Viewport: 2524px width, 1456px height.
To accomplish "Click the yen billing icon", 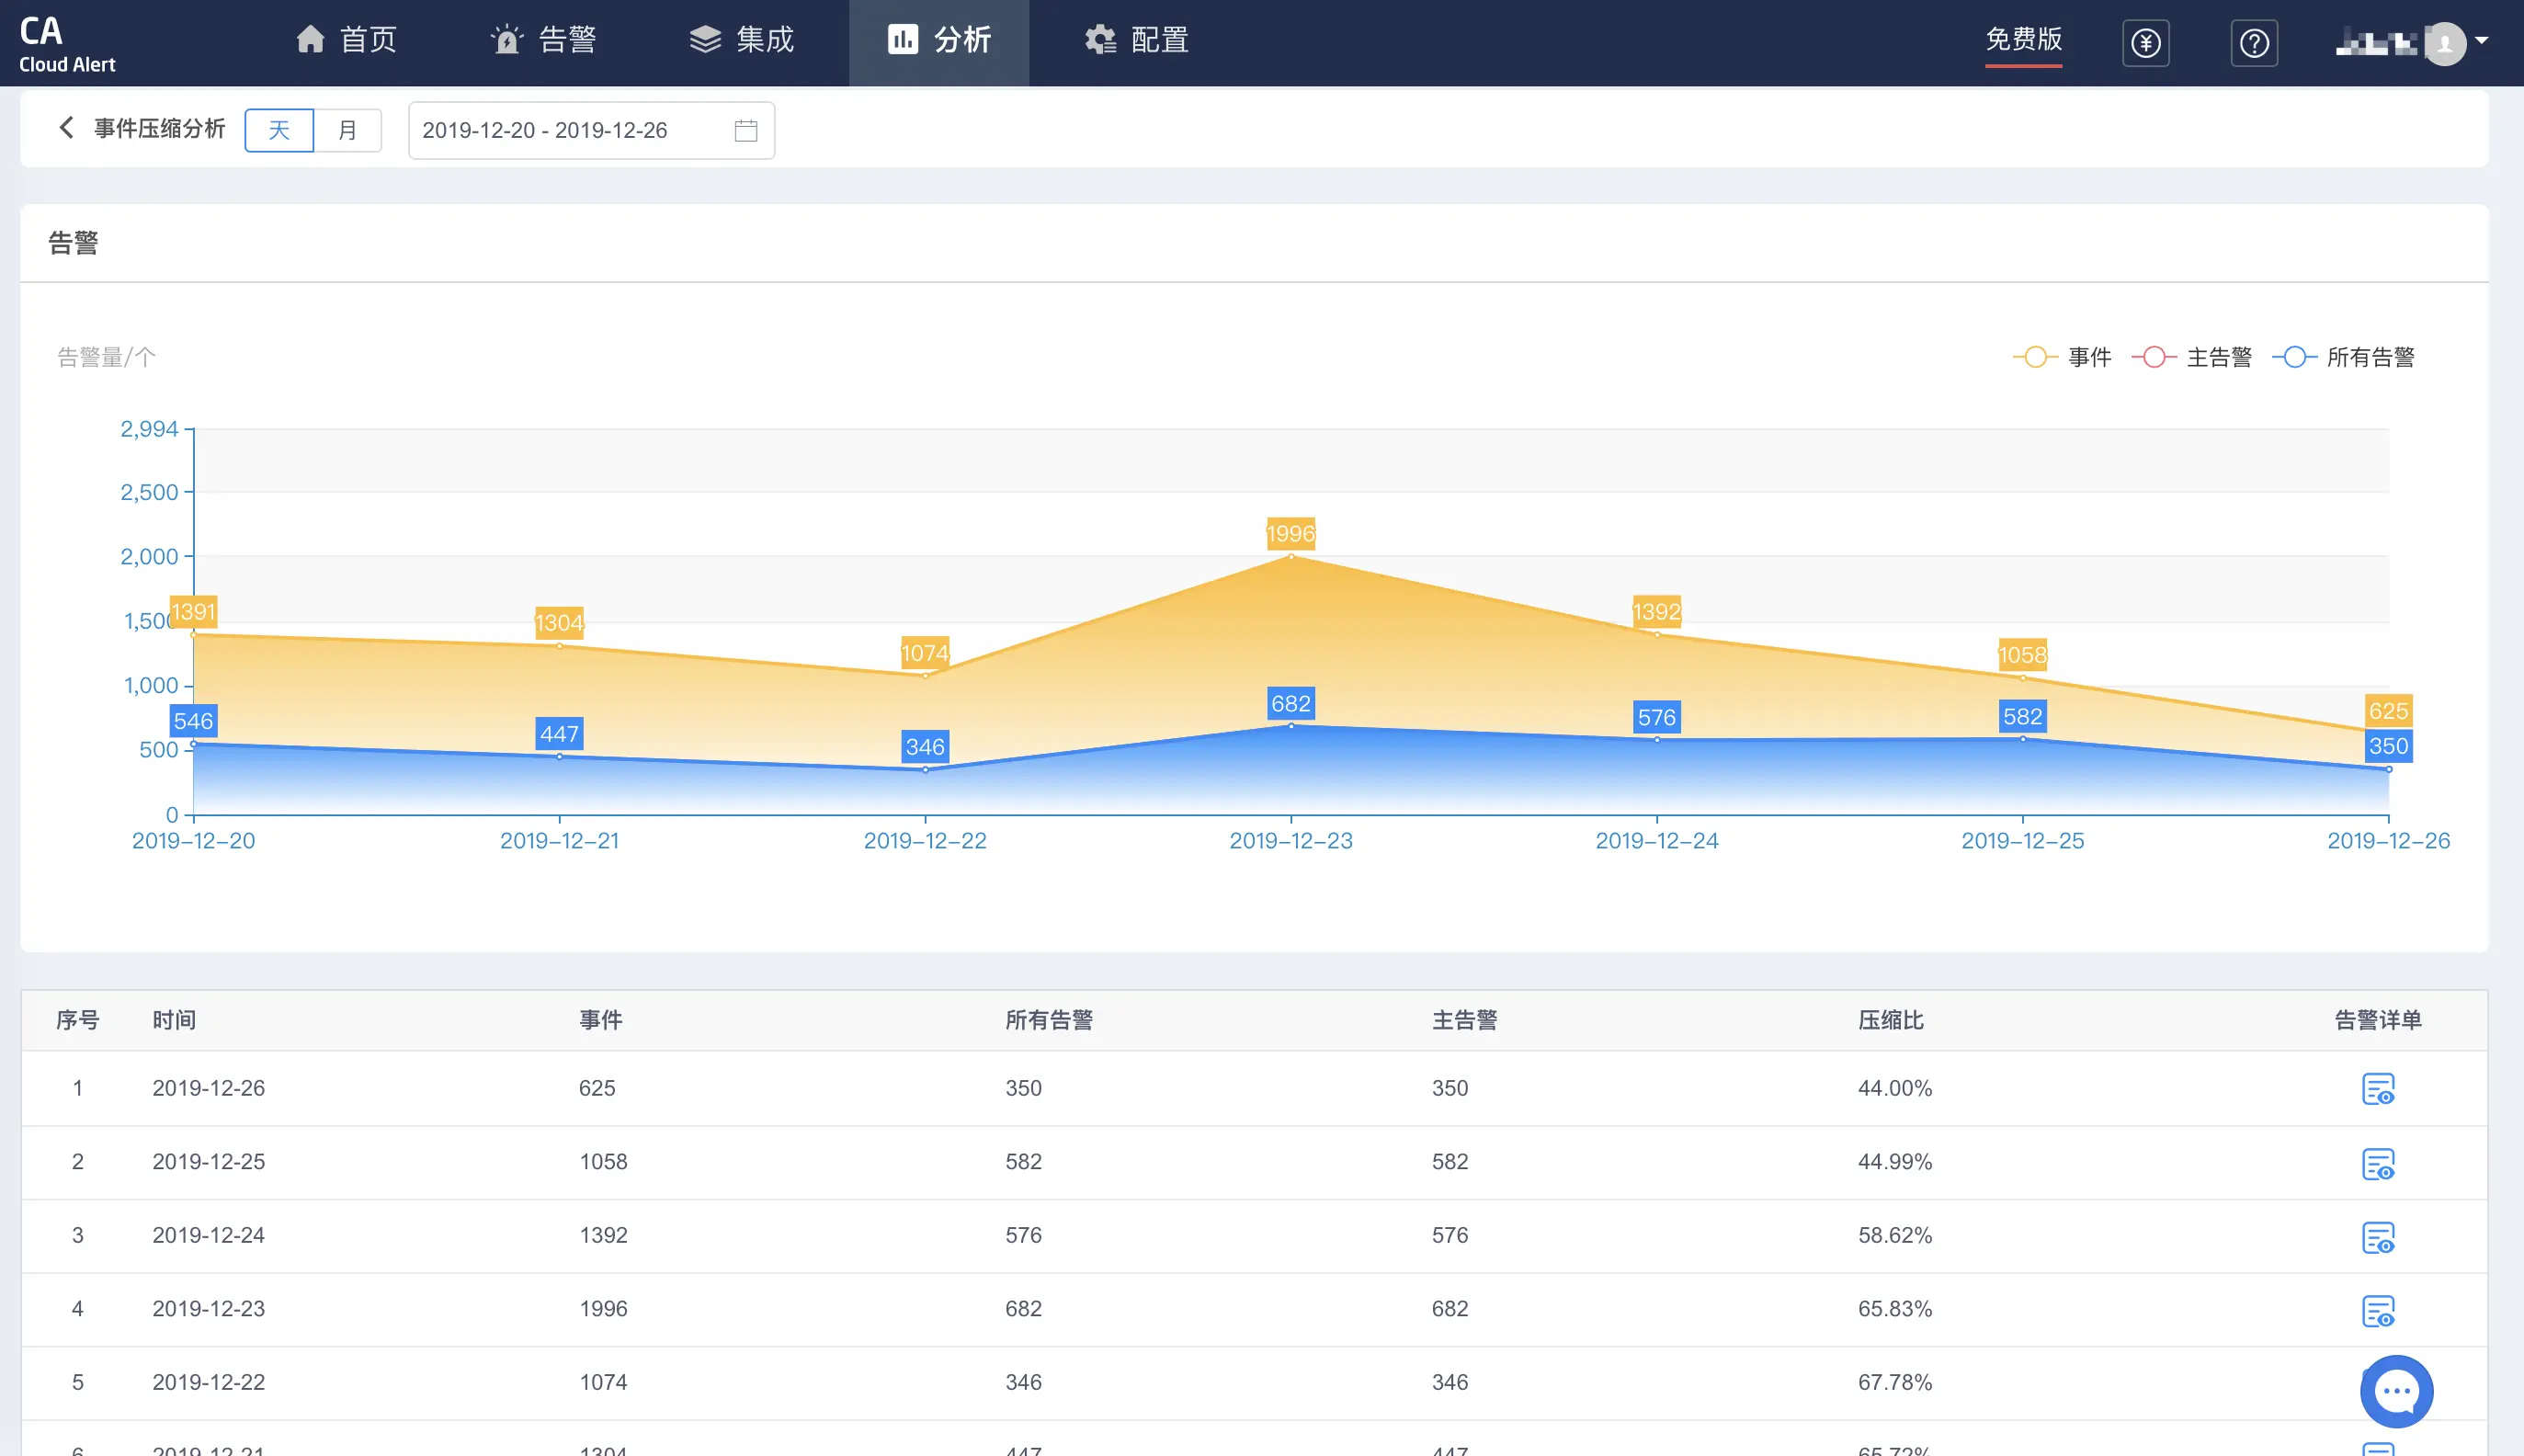I will point(2145,43).
